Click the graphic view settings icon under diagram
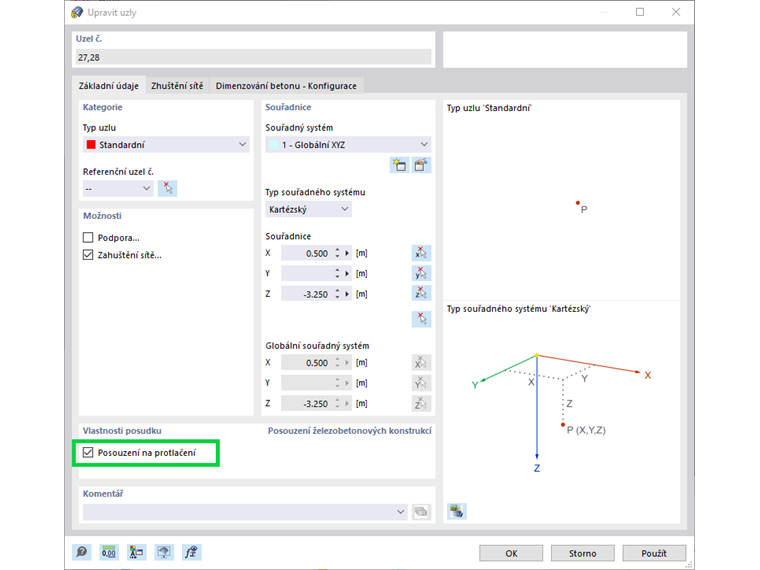 [x=457, y=511]
